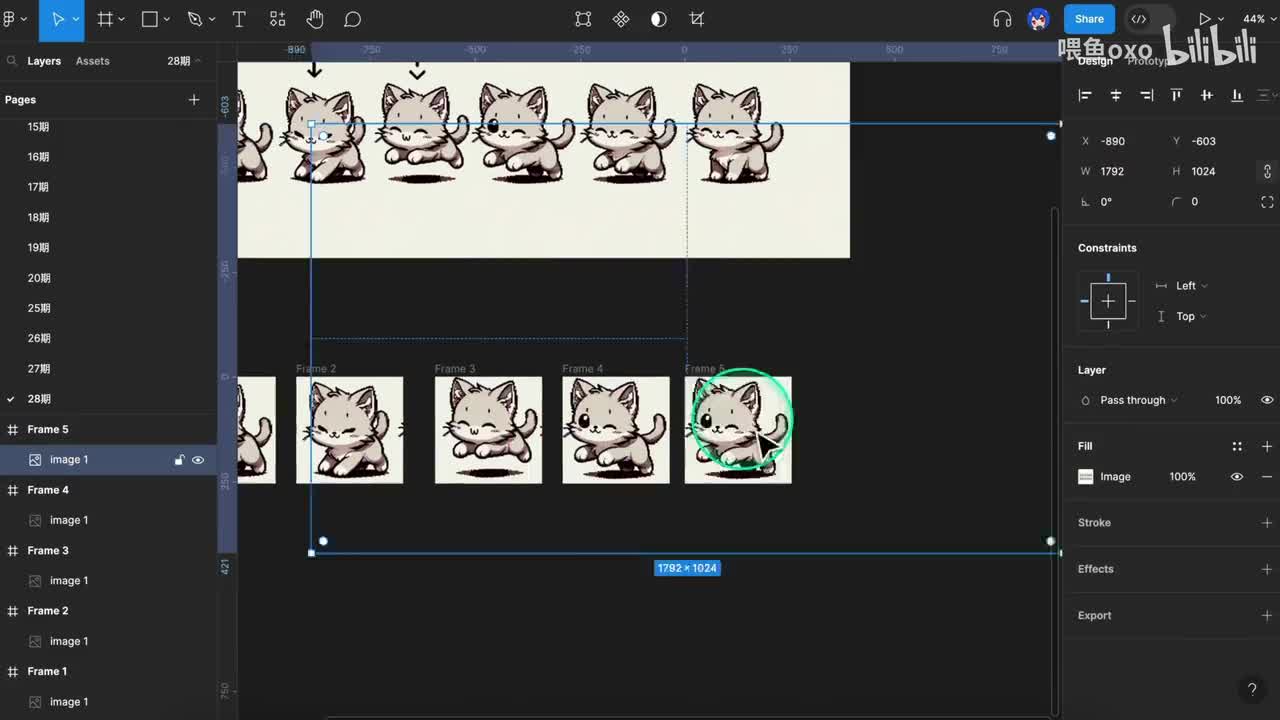Expand the 44% zoom dropdown
Viewport: 1280px width, 720px height.
1256,19
